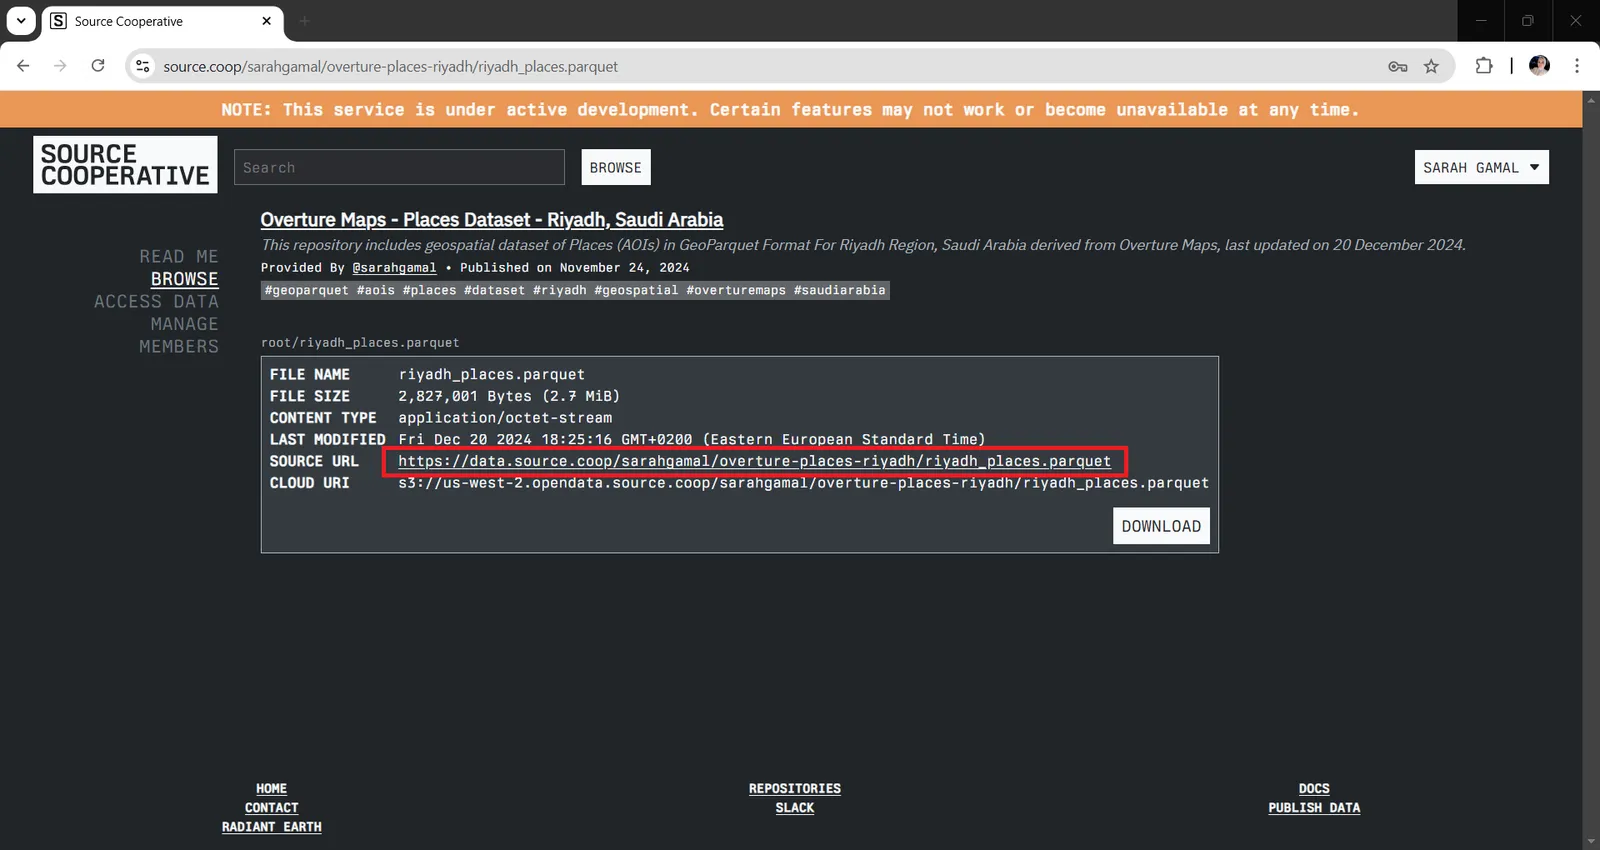Click the scrollbar down arrow

pyautogui.click(x=1591, y=842)
